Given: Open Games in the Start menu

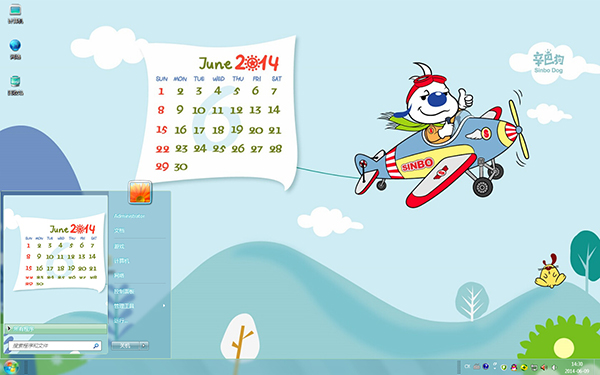Looking at the screenshot, I should point(119,246).
